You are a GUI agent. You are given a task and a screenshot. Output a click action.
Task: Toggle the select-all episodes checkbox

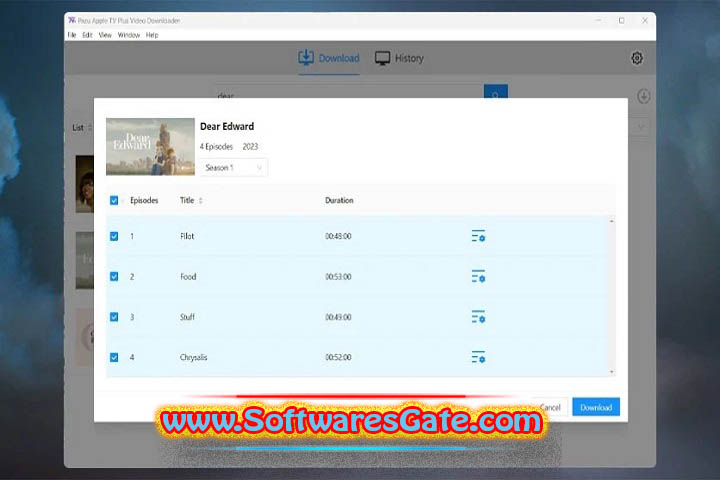[x=114, y=200]
